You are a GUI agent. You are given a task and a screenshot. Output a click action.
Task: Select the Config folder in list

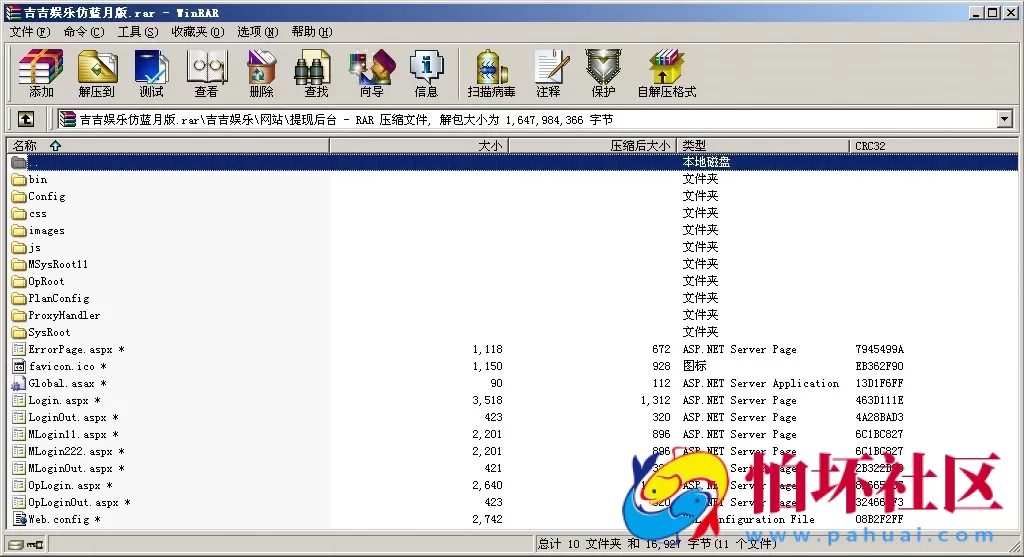point(46,196)
